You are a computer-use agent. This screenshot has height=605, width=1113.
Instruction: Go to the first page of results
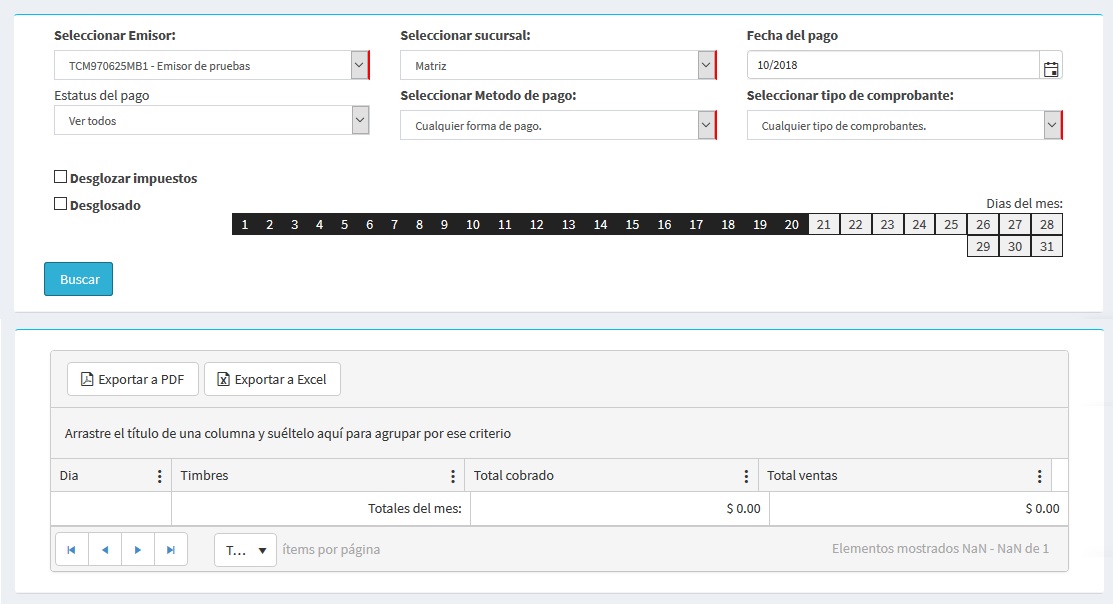pyautogui.click(x=72, y=549)
